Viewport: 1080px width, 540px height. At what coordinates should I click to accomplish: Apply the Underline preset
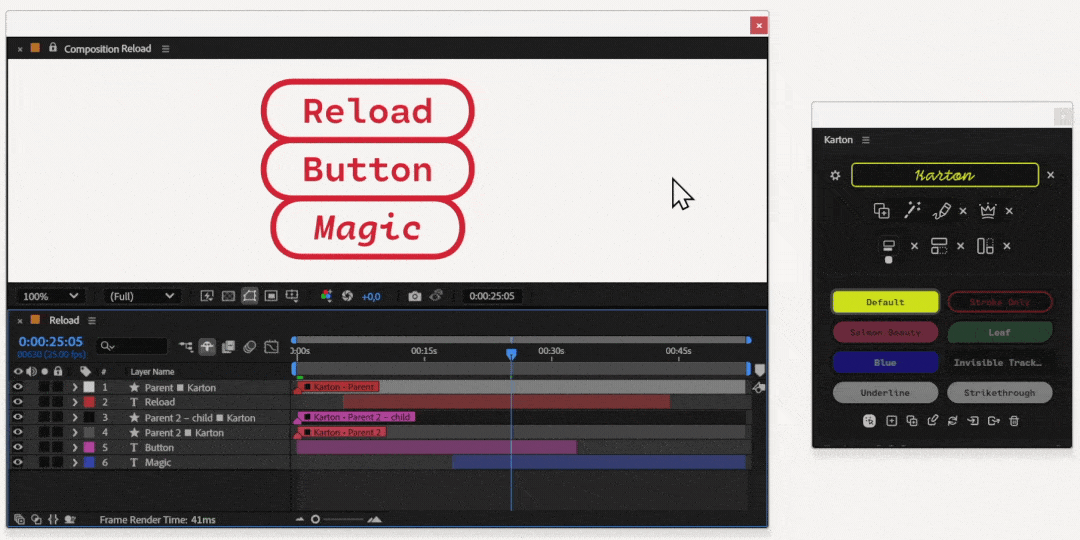pyautogui.click(x=885, y=393)
